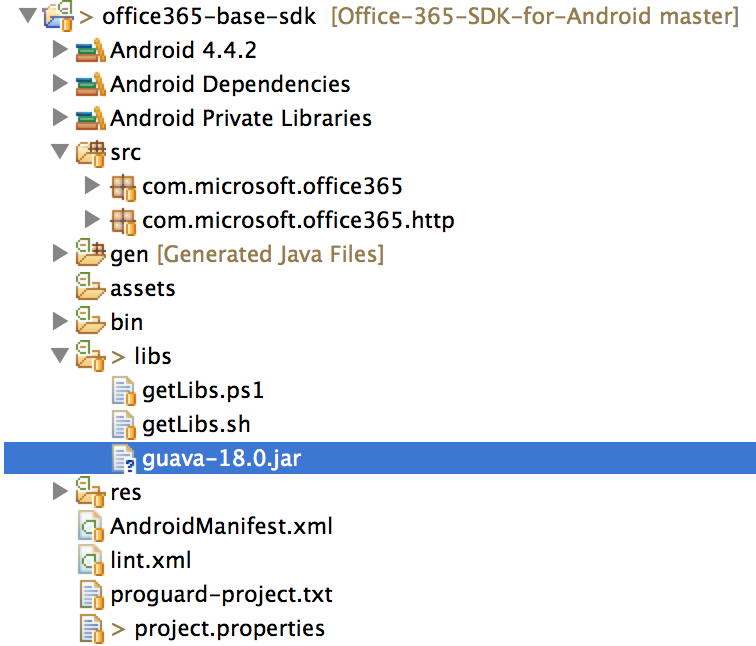Select the Android 4.4.2 entry

(x=183, y=50)
